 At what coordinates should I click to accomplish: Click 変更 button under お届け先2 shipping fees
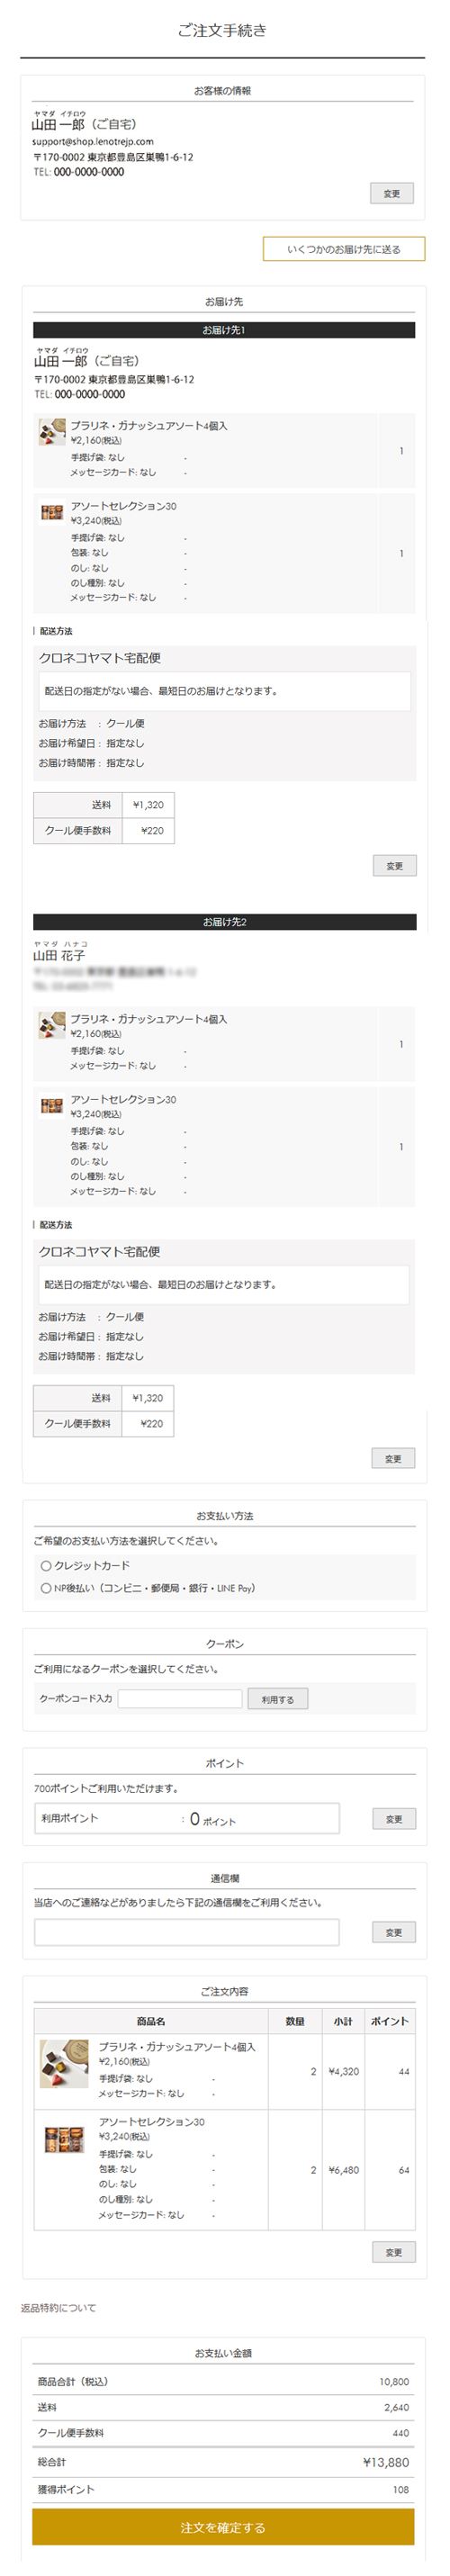[393, 1458]
